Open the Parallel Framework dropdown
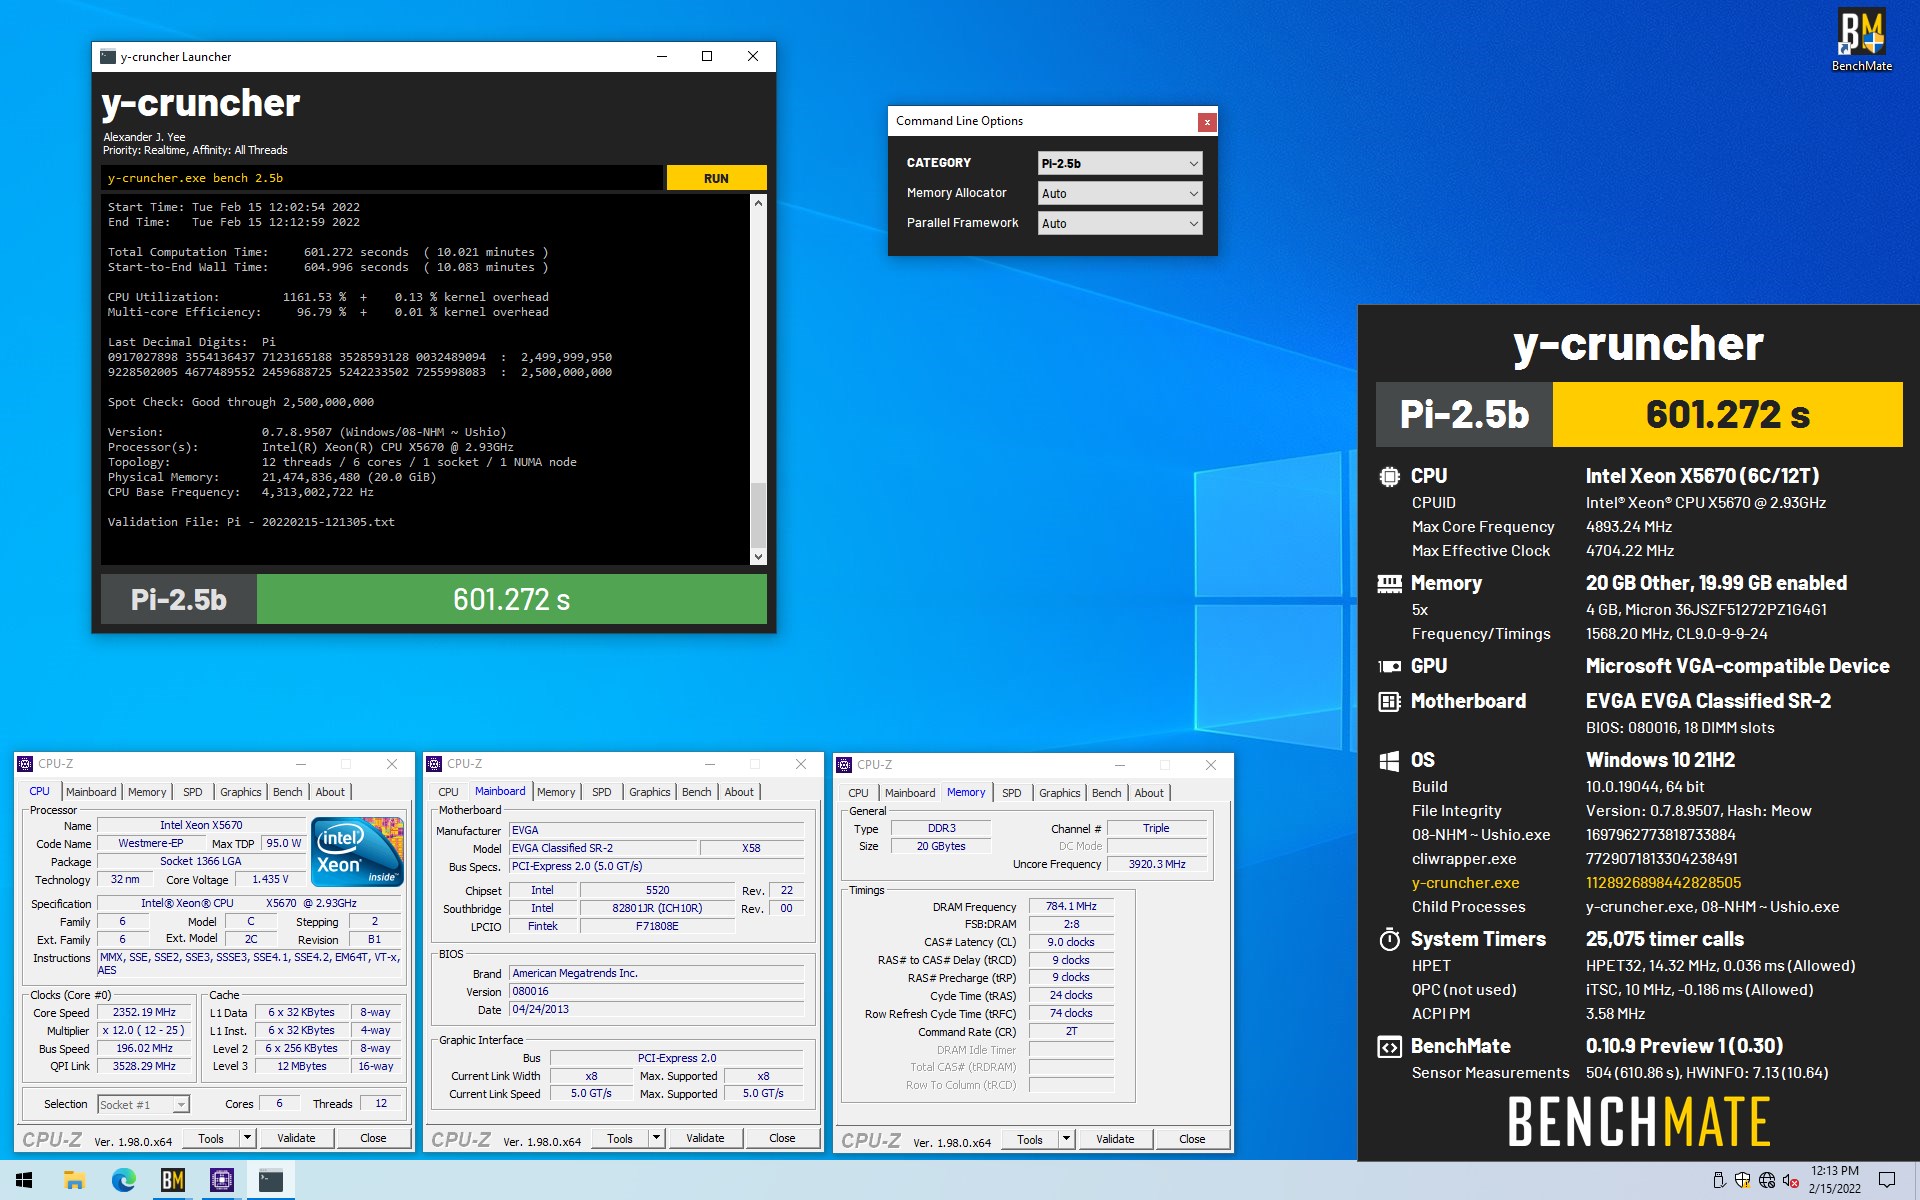This screenshot has width=1920, height=1200. (x=1119, y=224)
